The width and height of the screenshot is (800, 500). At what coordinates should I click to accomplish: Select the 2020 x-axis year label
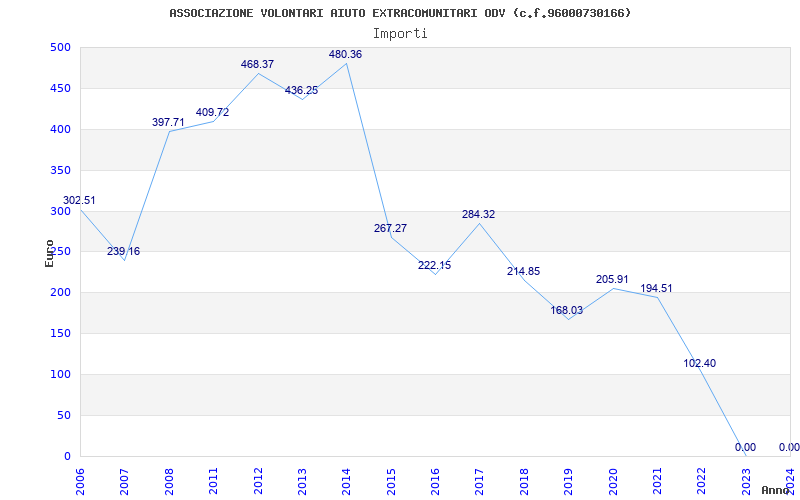tap(613, 481)
